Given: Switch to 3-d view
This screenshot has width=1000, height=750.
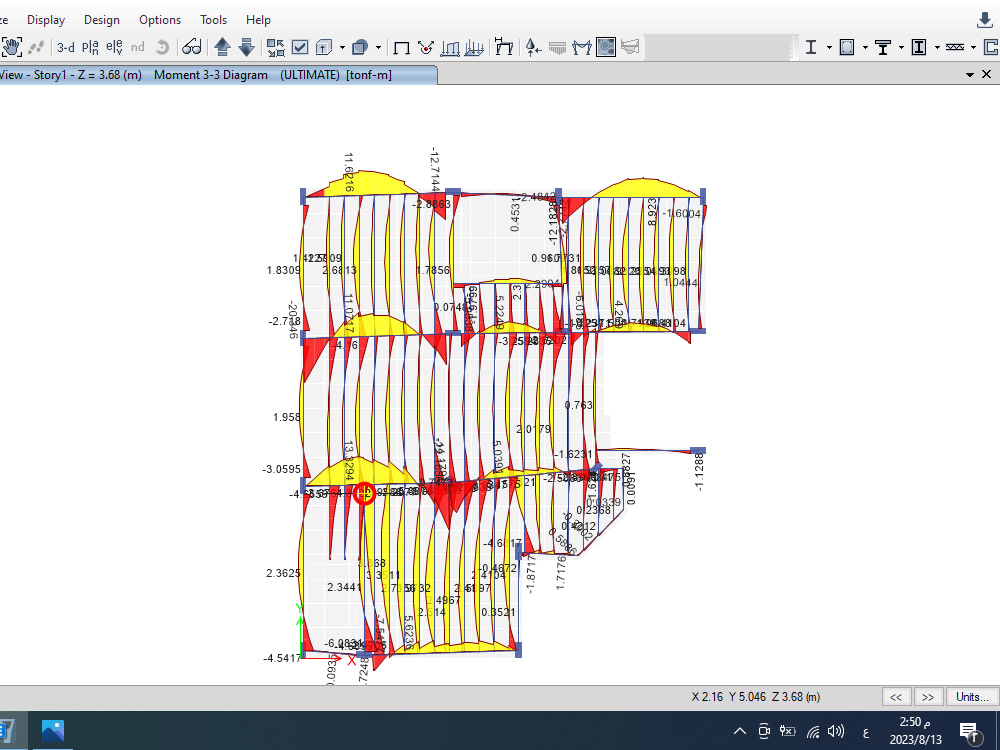Looking at the screenshot, I should coord(66,46).
